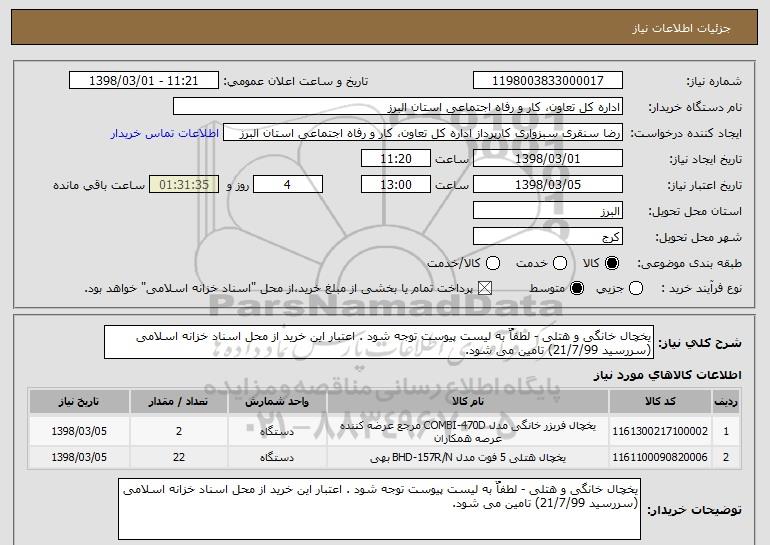This screenshot has height=545, width=770.
Task: Click the نام کالا column header
Action: (468, 402)
